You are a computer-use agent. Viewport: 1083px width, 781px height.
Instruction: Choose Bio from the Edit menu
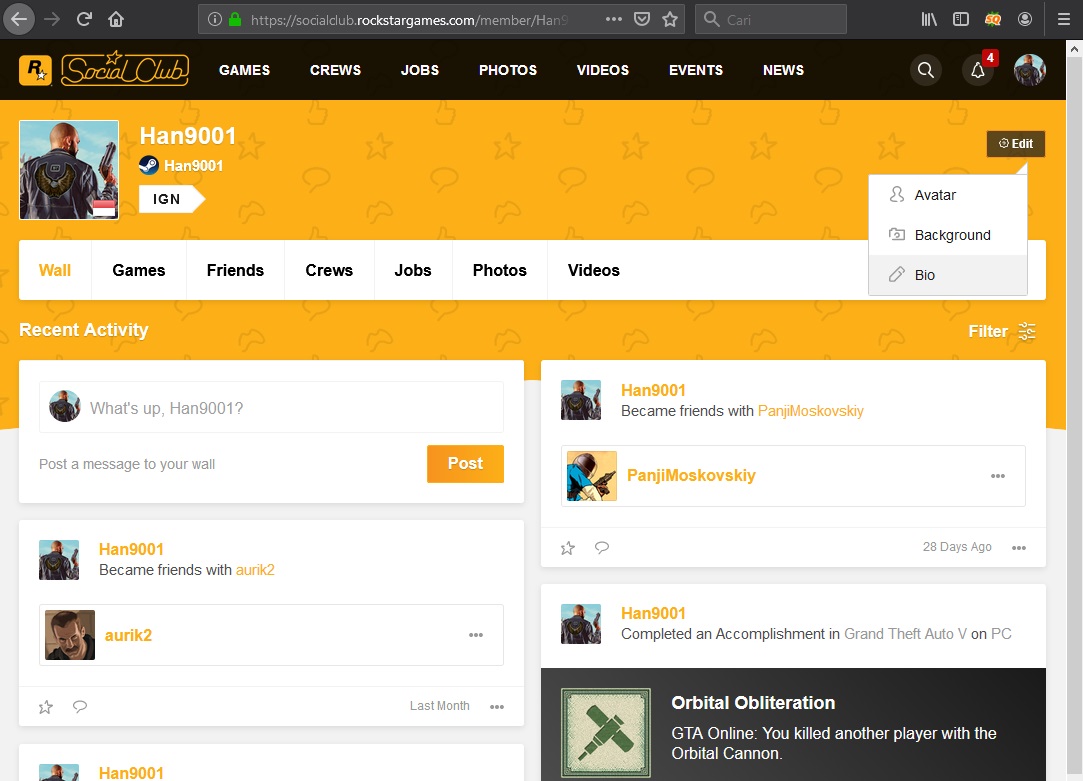tap(948, 275)
